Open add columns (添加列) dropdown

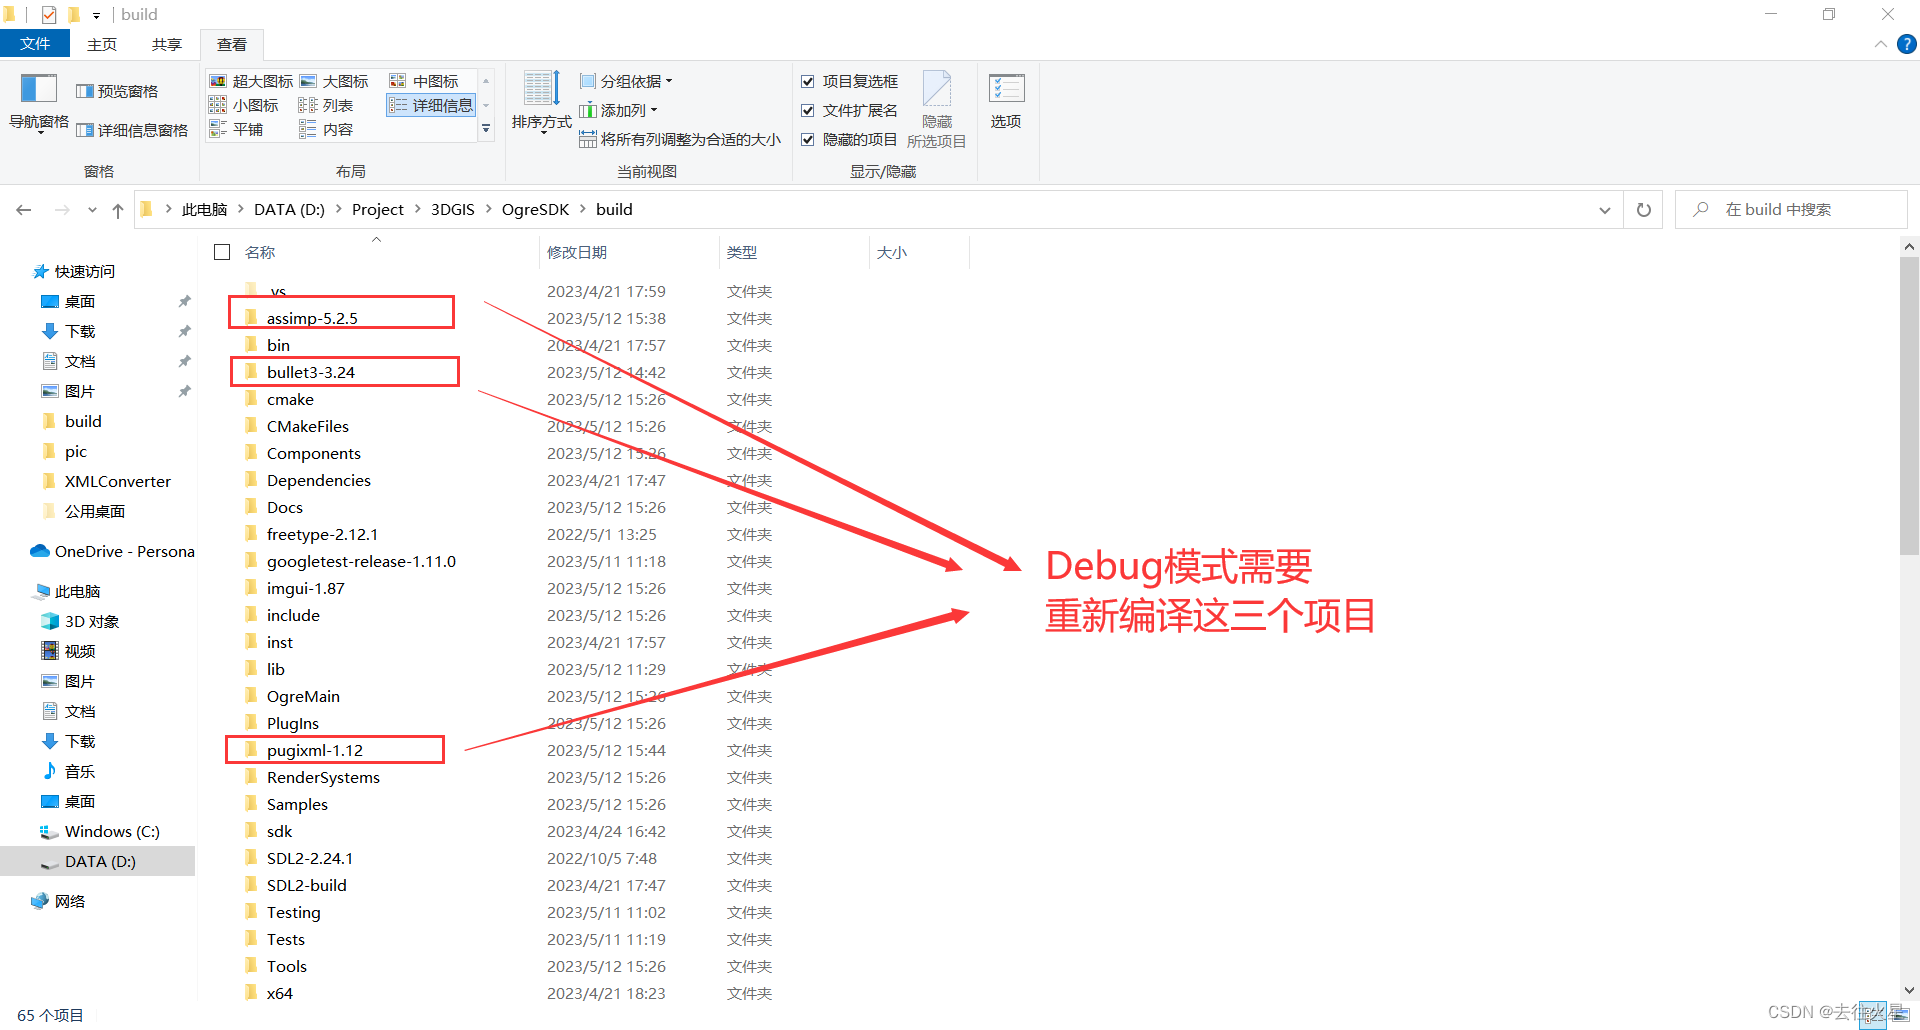click(619, 110)
